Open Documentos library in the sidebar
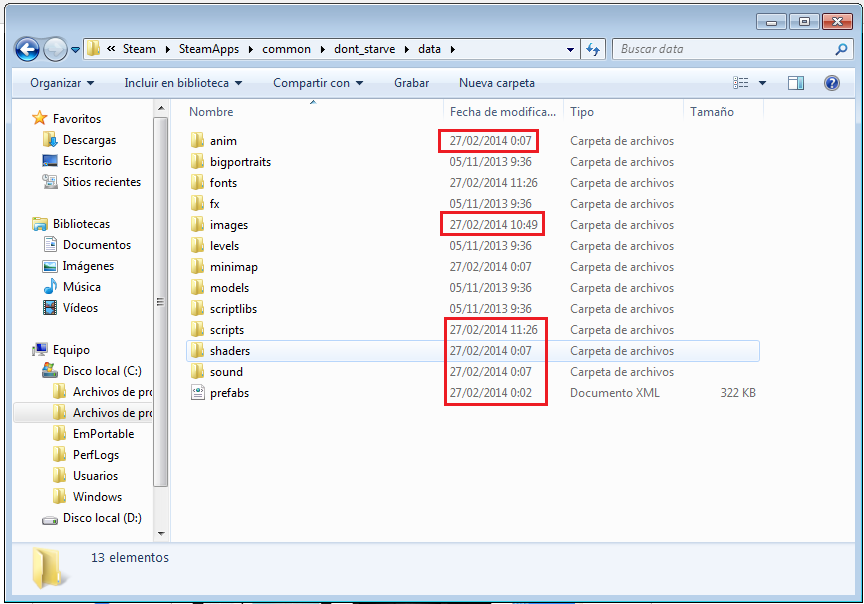864x604 pixels. [96, 245]
